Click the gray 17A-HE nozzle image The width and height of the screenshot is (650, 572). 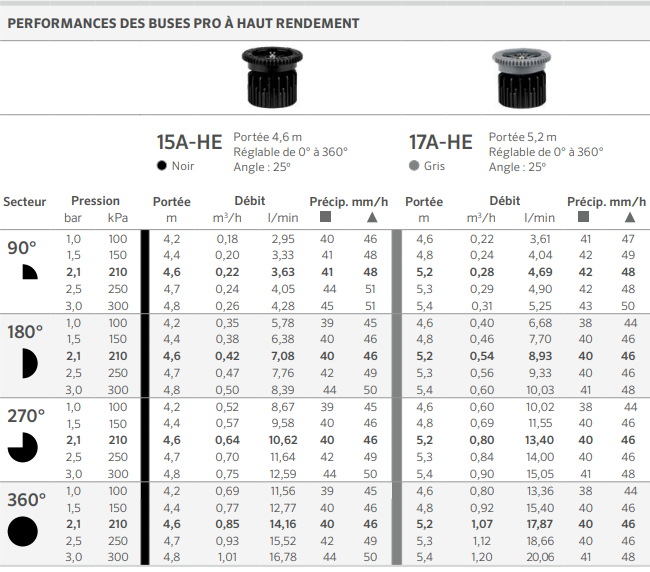click(x=521, y=78)
